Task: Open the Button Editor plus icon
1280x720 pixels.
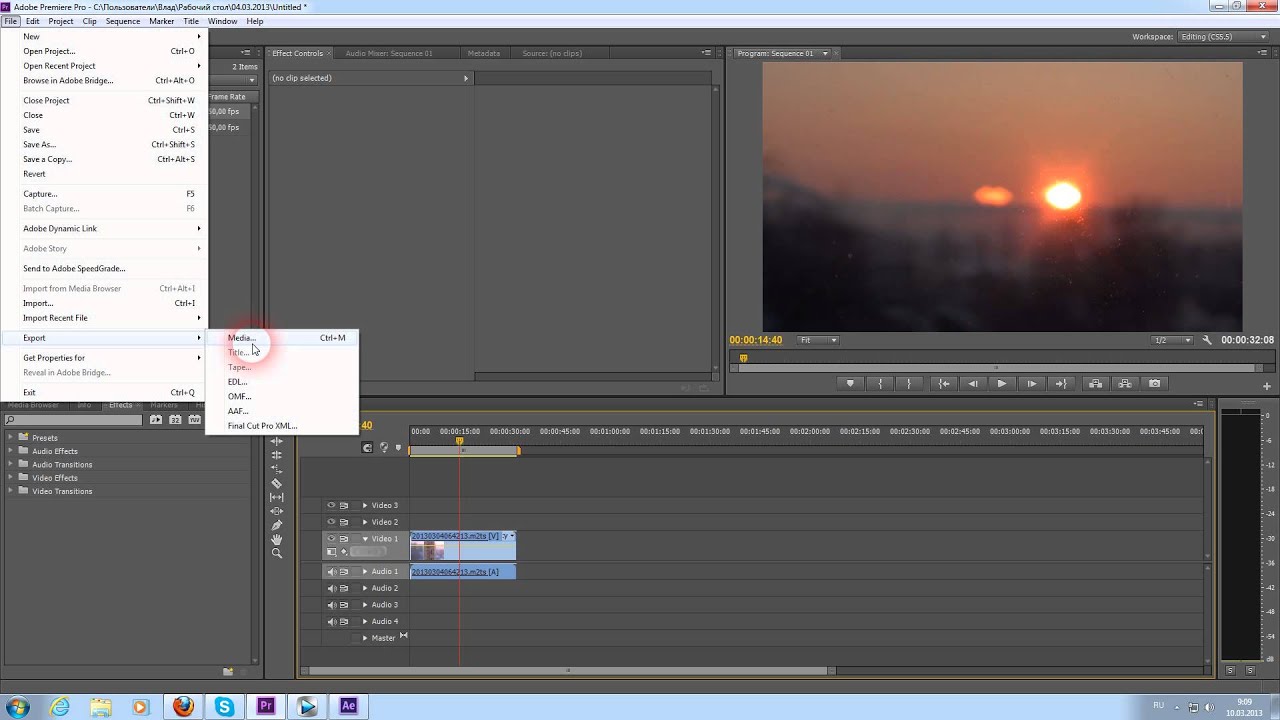Action: point(1267,386)
